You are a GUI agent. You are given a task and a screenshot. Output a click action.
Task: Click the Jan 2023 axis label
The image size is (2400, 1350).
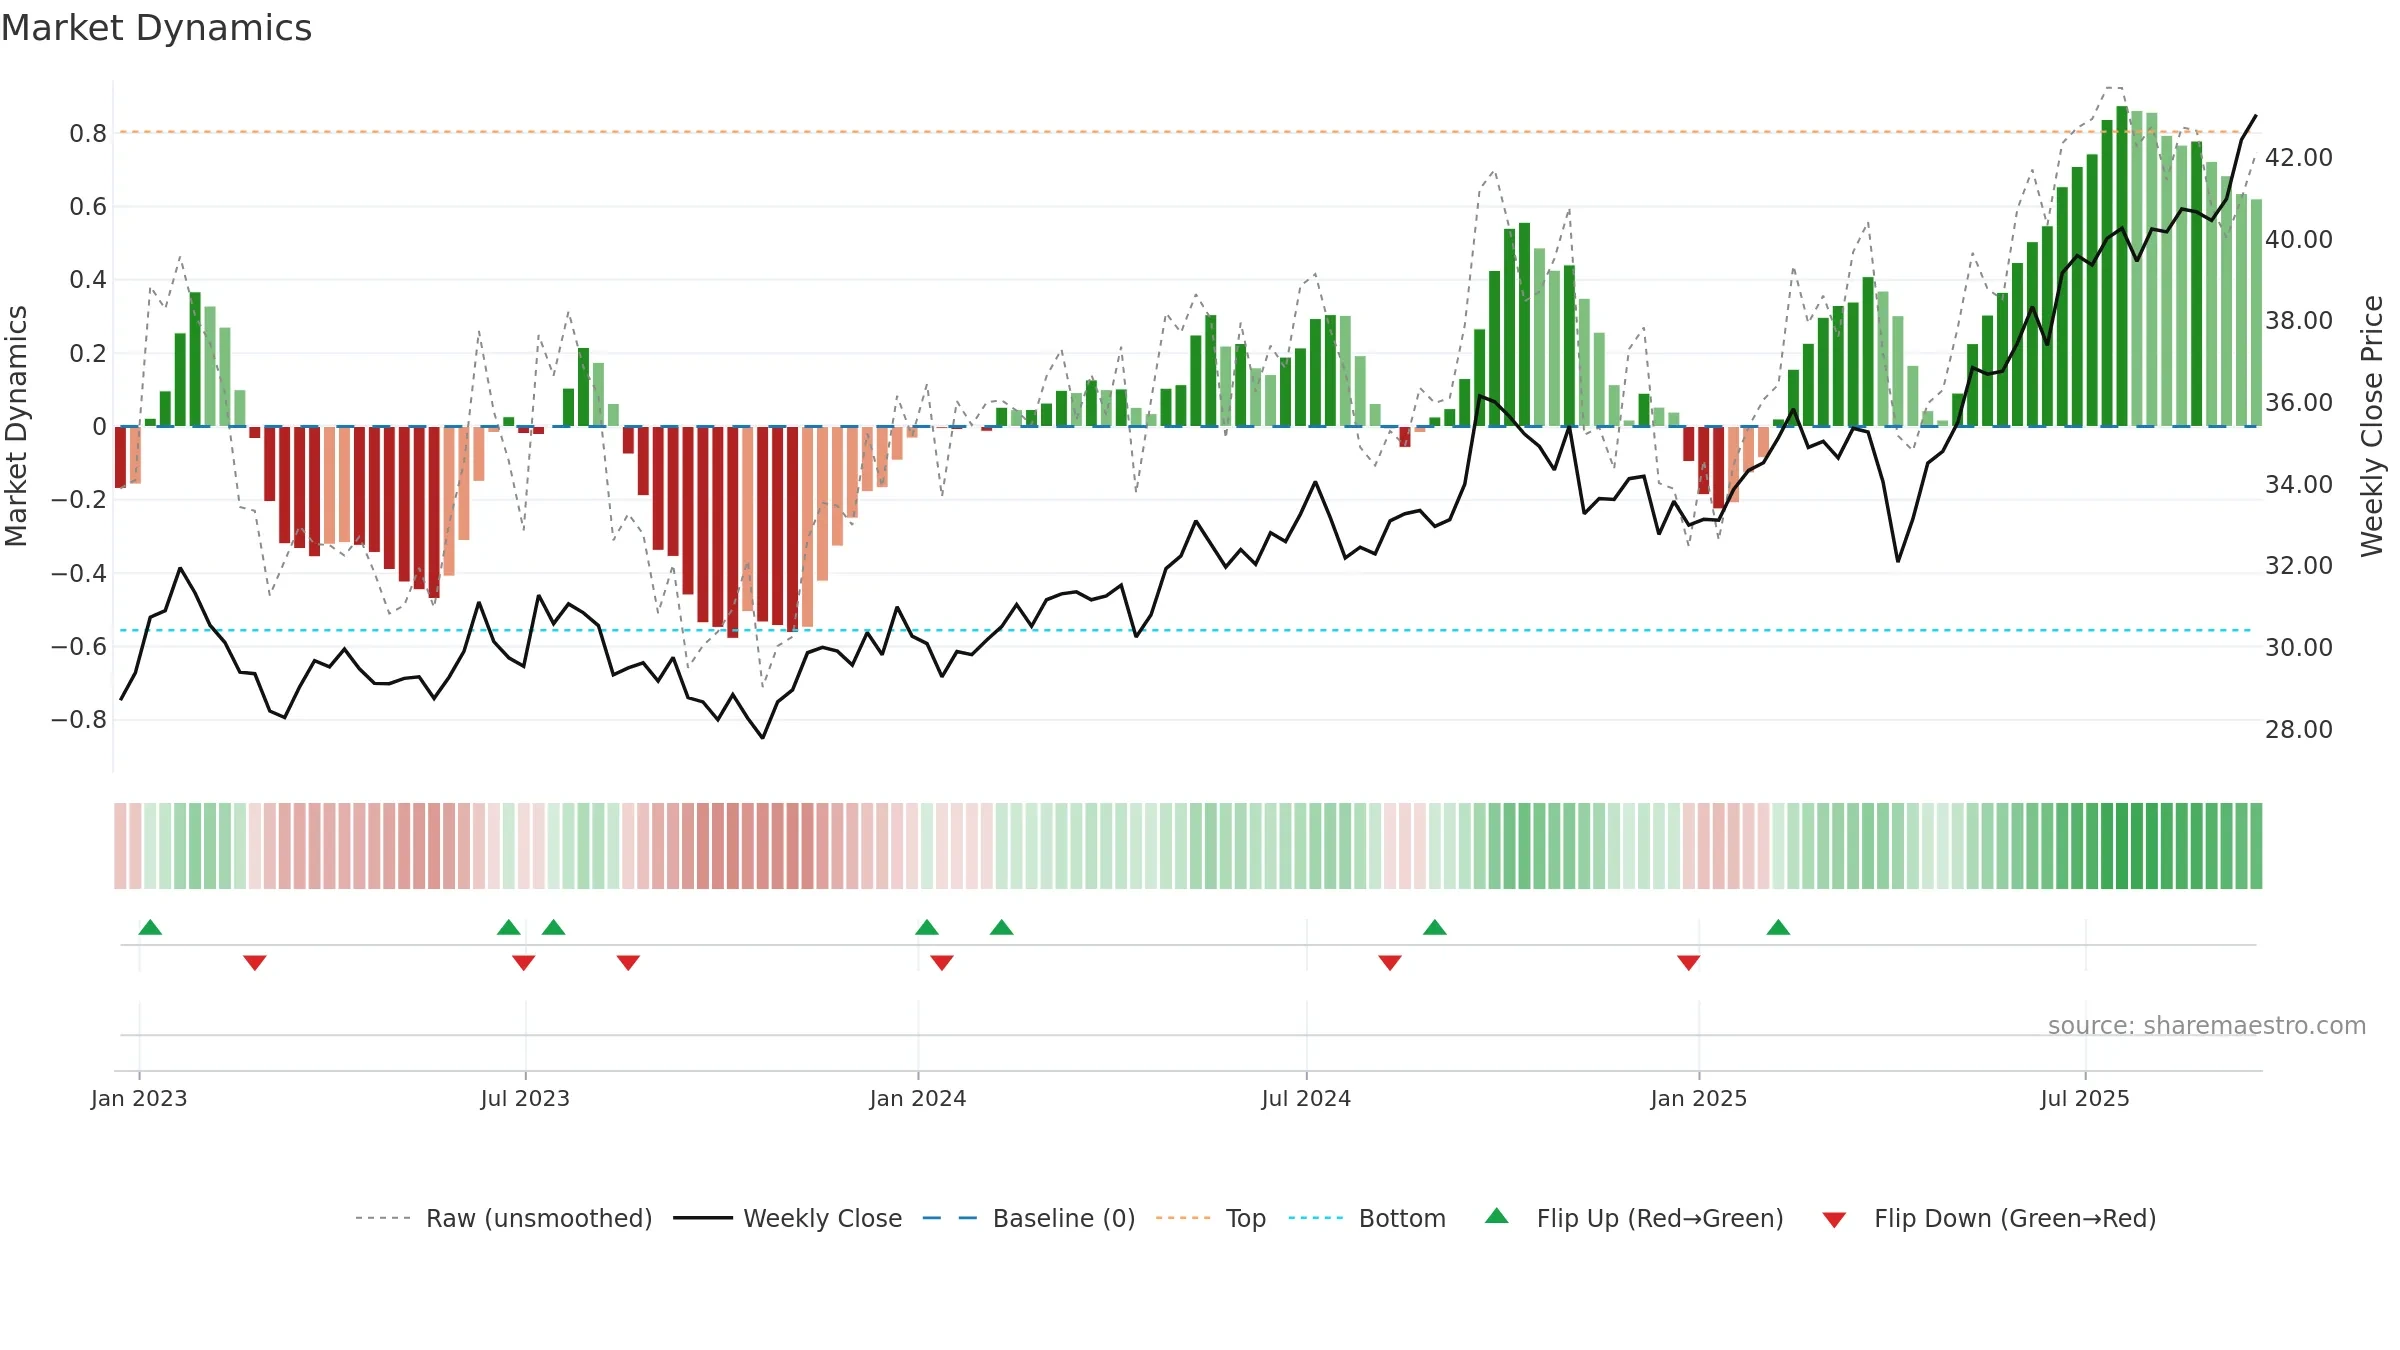139,1098
